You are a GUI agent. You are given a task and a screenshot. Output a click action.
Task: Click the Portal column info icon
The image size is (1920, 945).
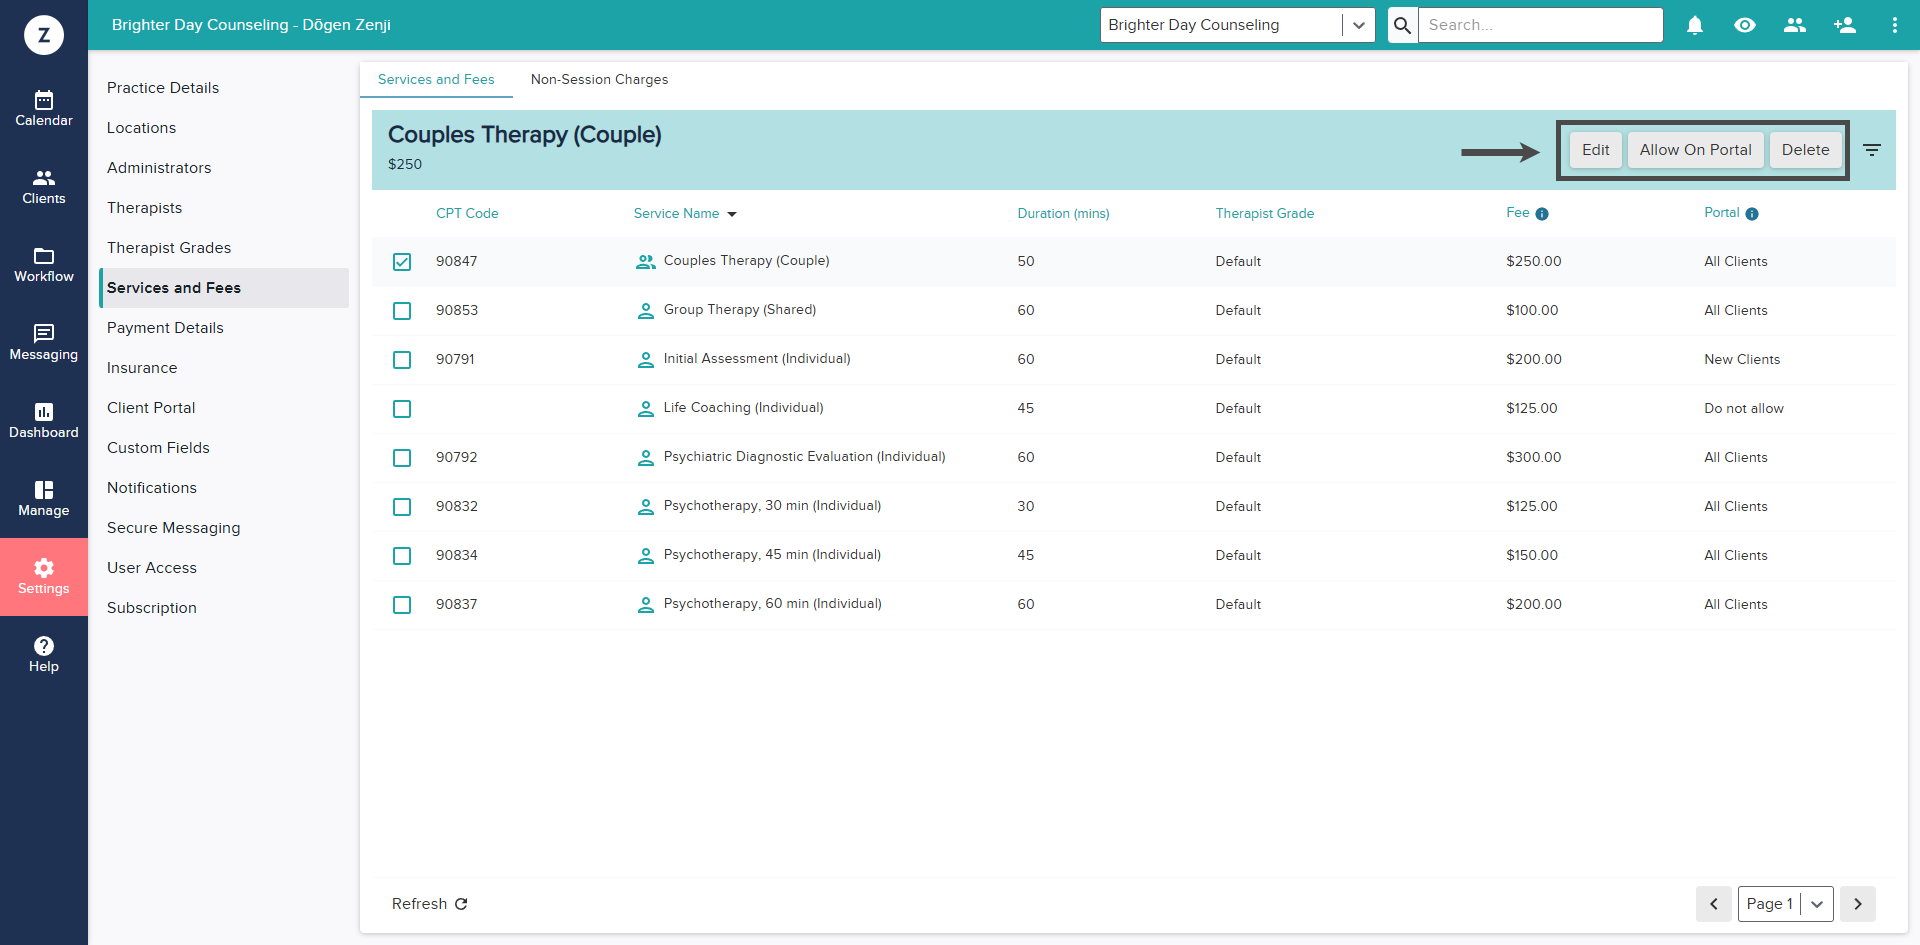click(x=1752, y=214)
